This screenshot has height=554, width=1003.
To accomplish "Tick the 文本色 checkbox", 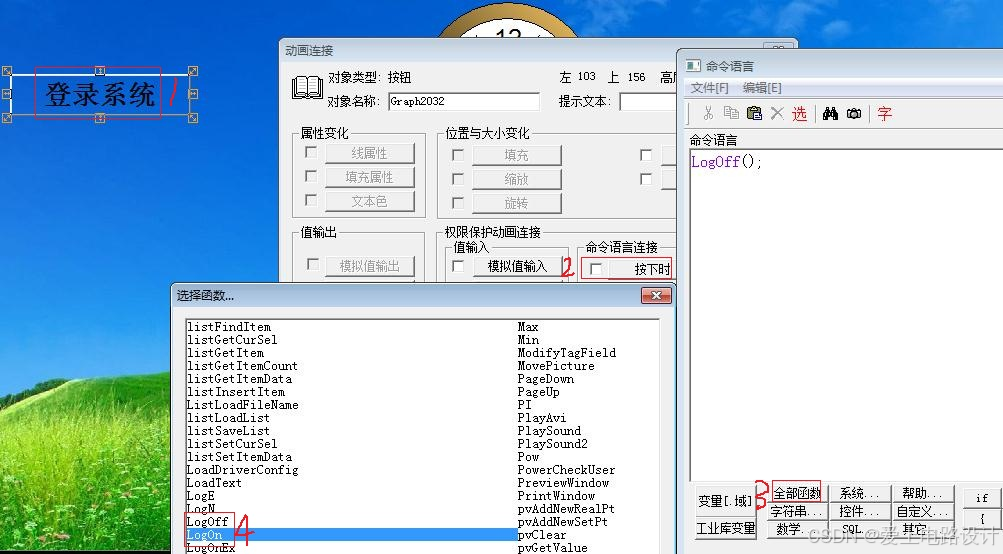I will tap(311, 200).
